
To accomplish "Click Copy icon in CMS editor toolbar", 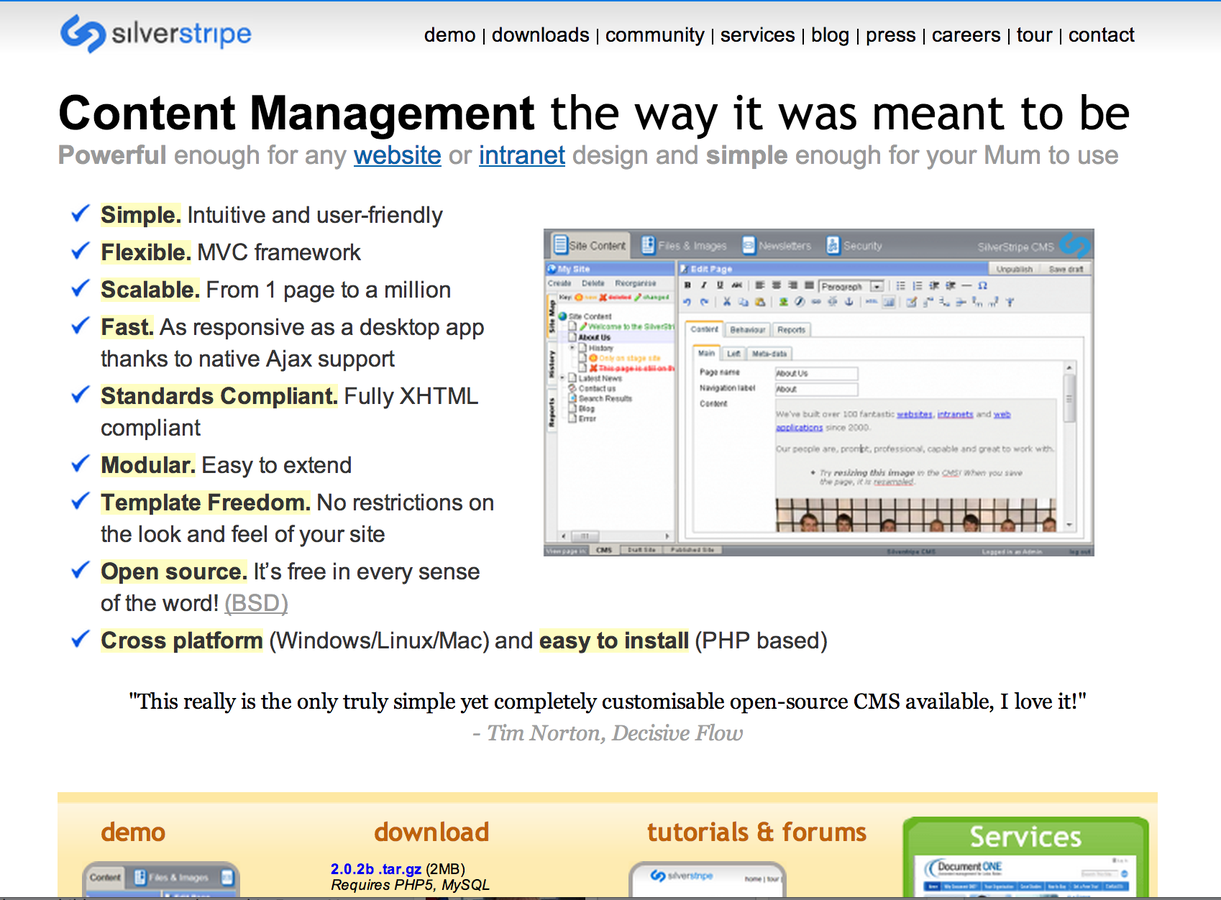I will pos(743,302).
